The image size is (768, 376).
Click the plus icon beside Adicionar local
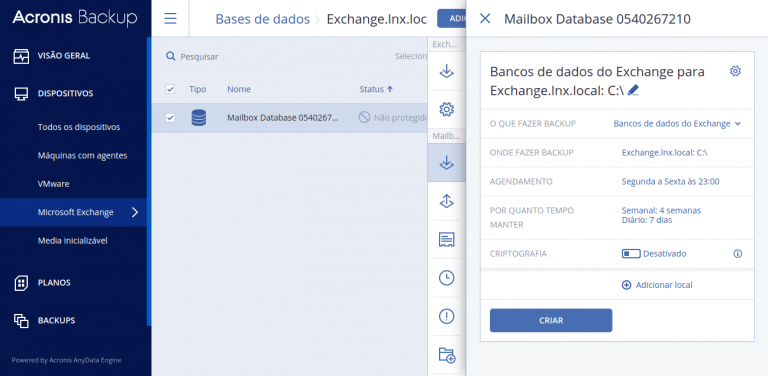pos(626,285)
